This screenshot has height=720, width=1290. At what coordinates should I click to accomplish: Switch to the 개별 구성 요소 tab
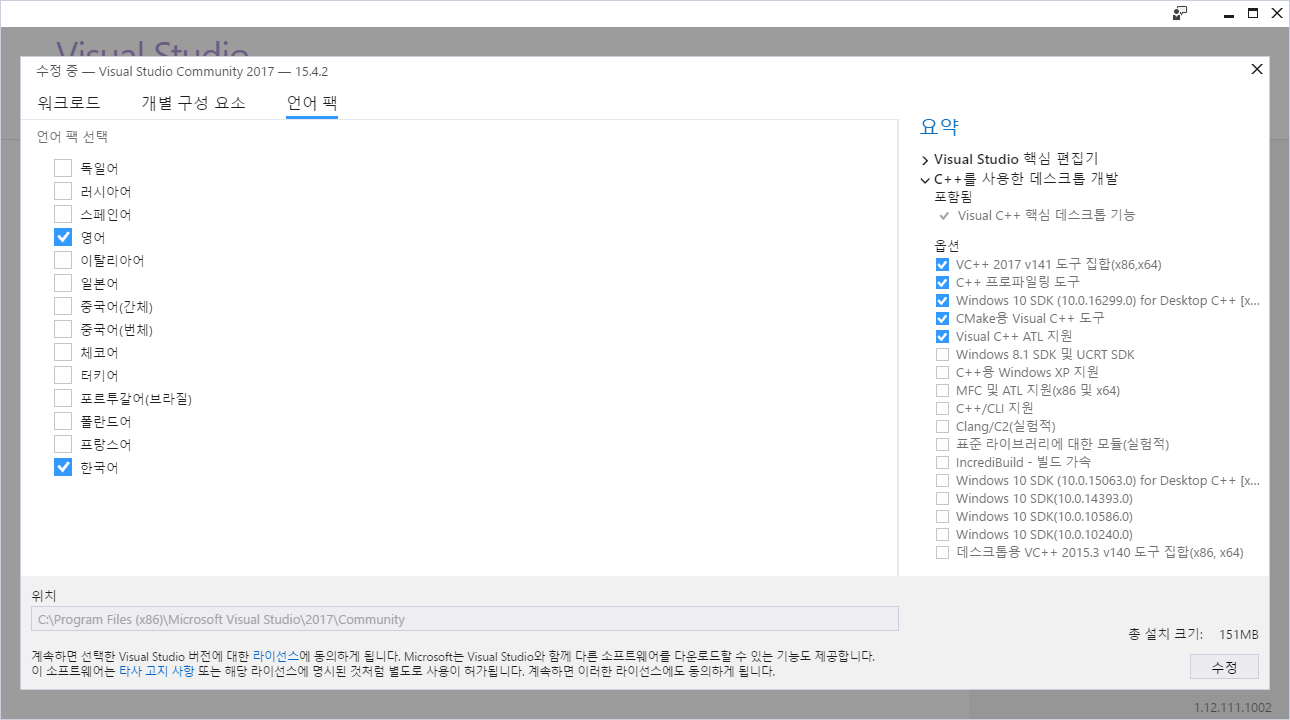(x=193, y=102)
